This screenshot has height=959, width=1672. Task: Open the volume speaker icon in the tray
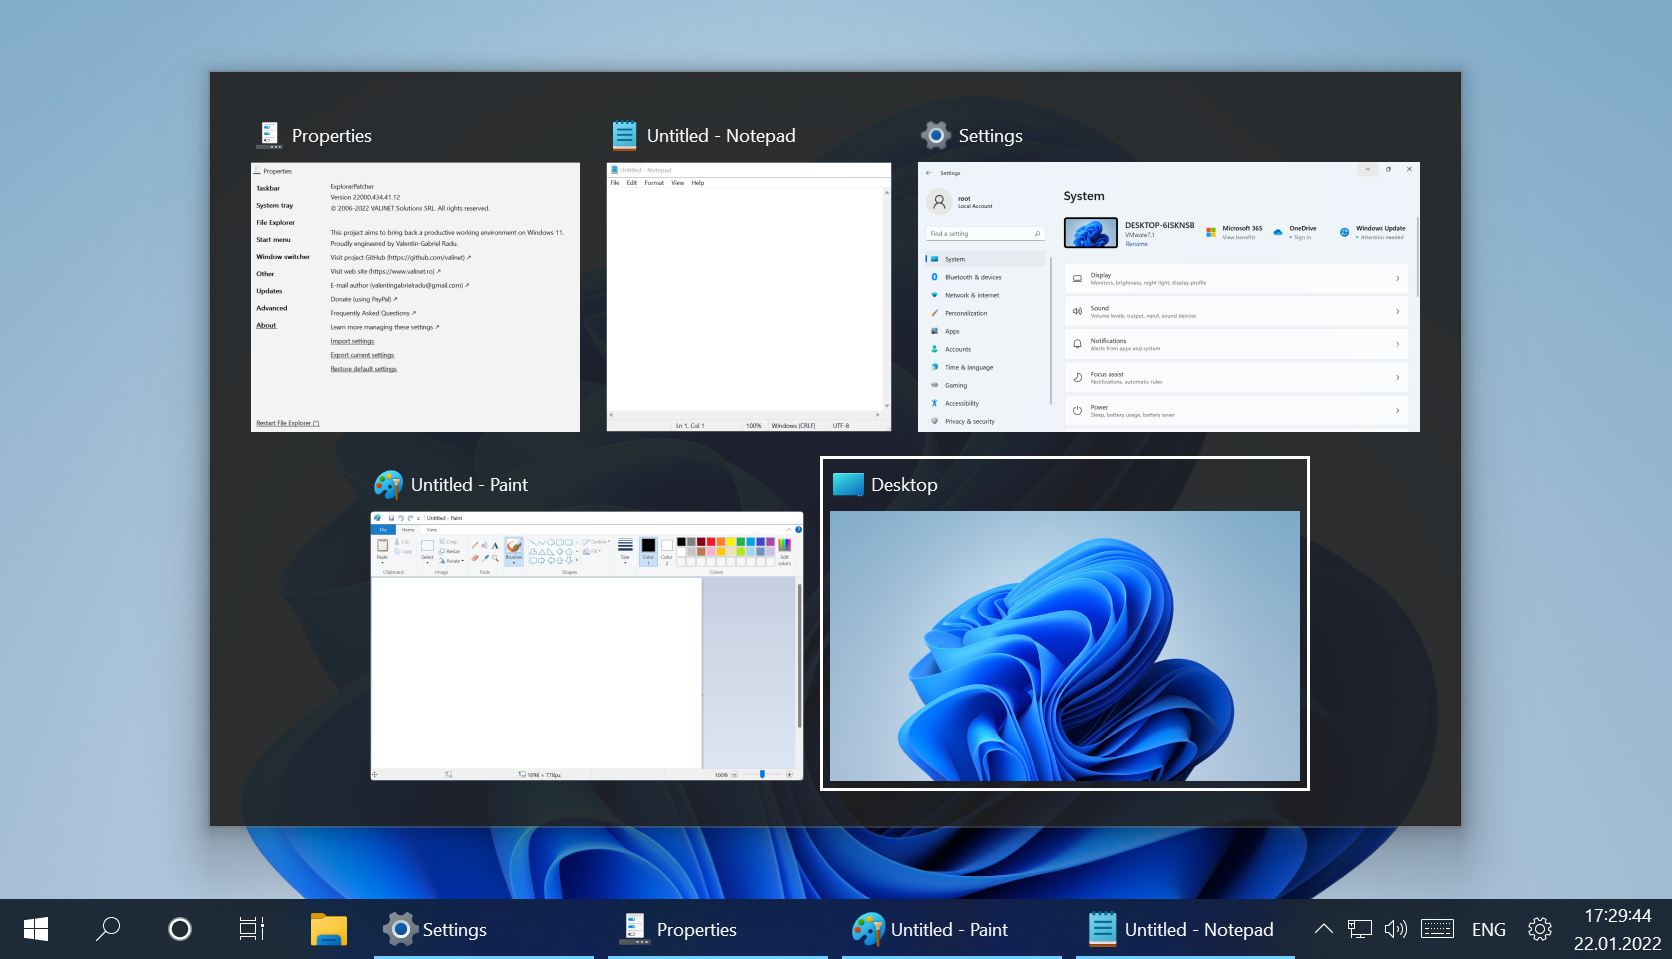pyautogui.click(x=1395, y=929)
